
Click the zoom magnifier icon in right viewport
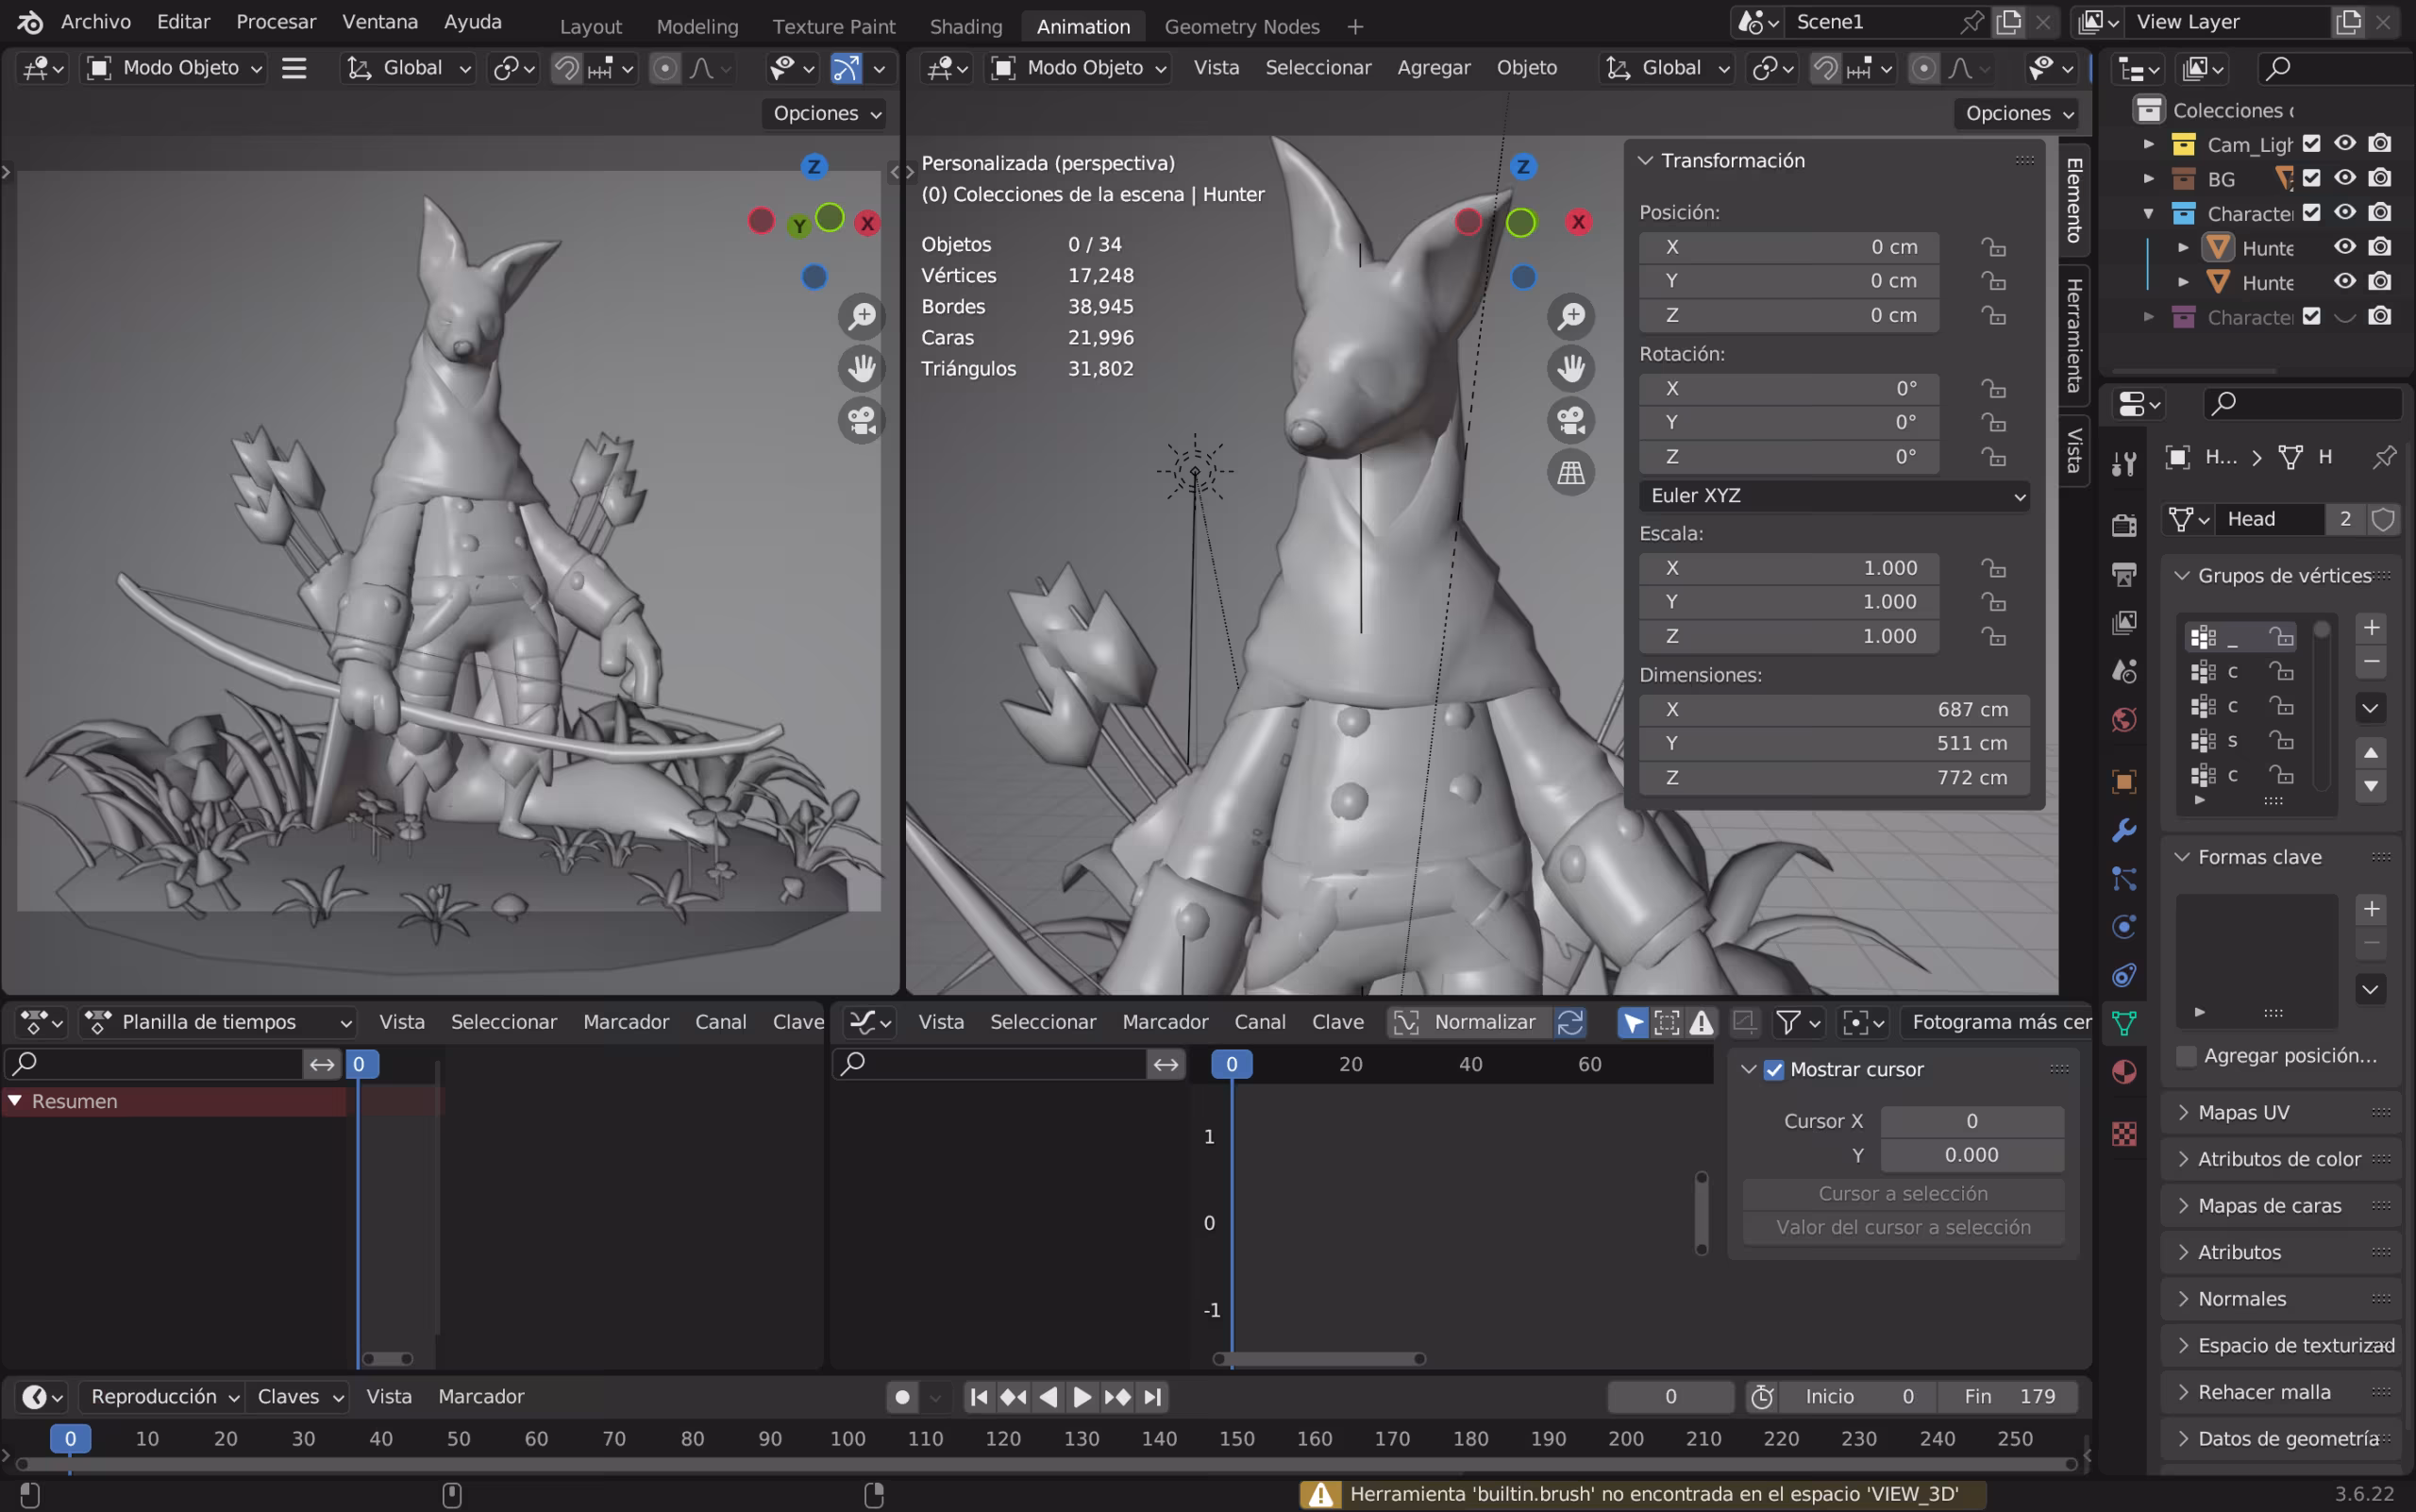[x=1571, y=316]
